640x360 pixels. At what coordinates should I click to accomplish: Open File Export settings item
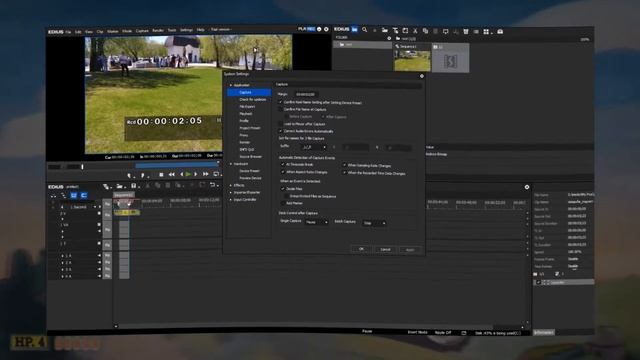pyautogui.click(x=247, y=107)
